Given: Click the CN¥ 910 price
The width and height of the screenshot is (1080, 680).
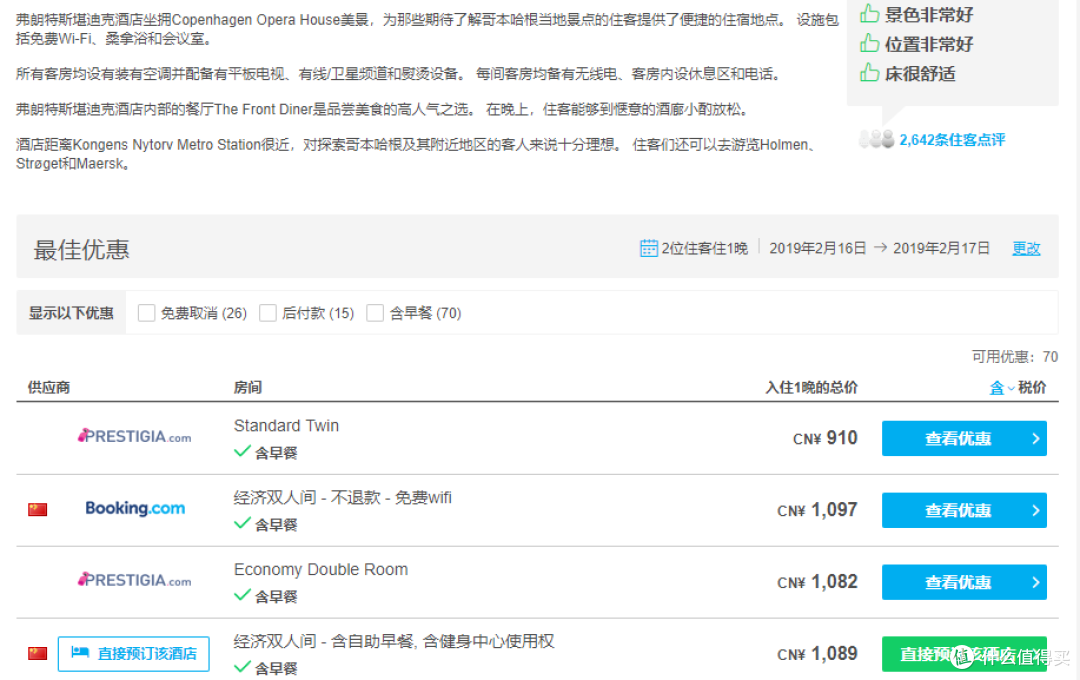Looking at the screenshot, I should [x=825, y=438].
